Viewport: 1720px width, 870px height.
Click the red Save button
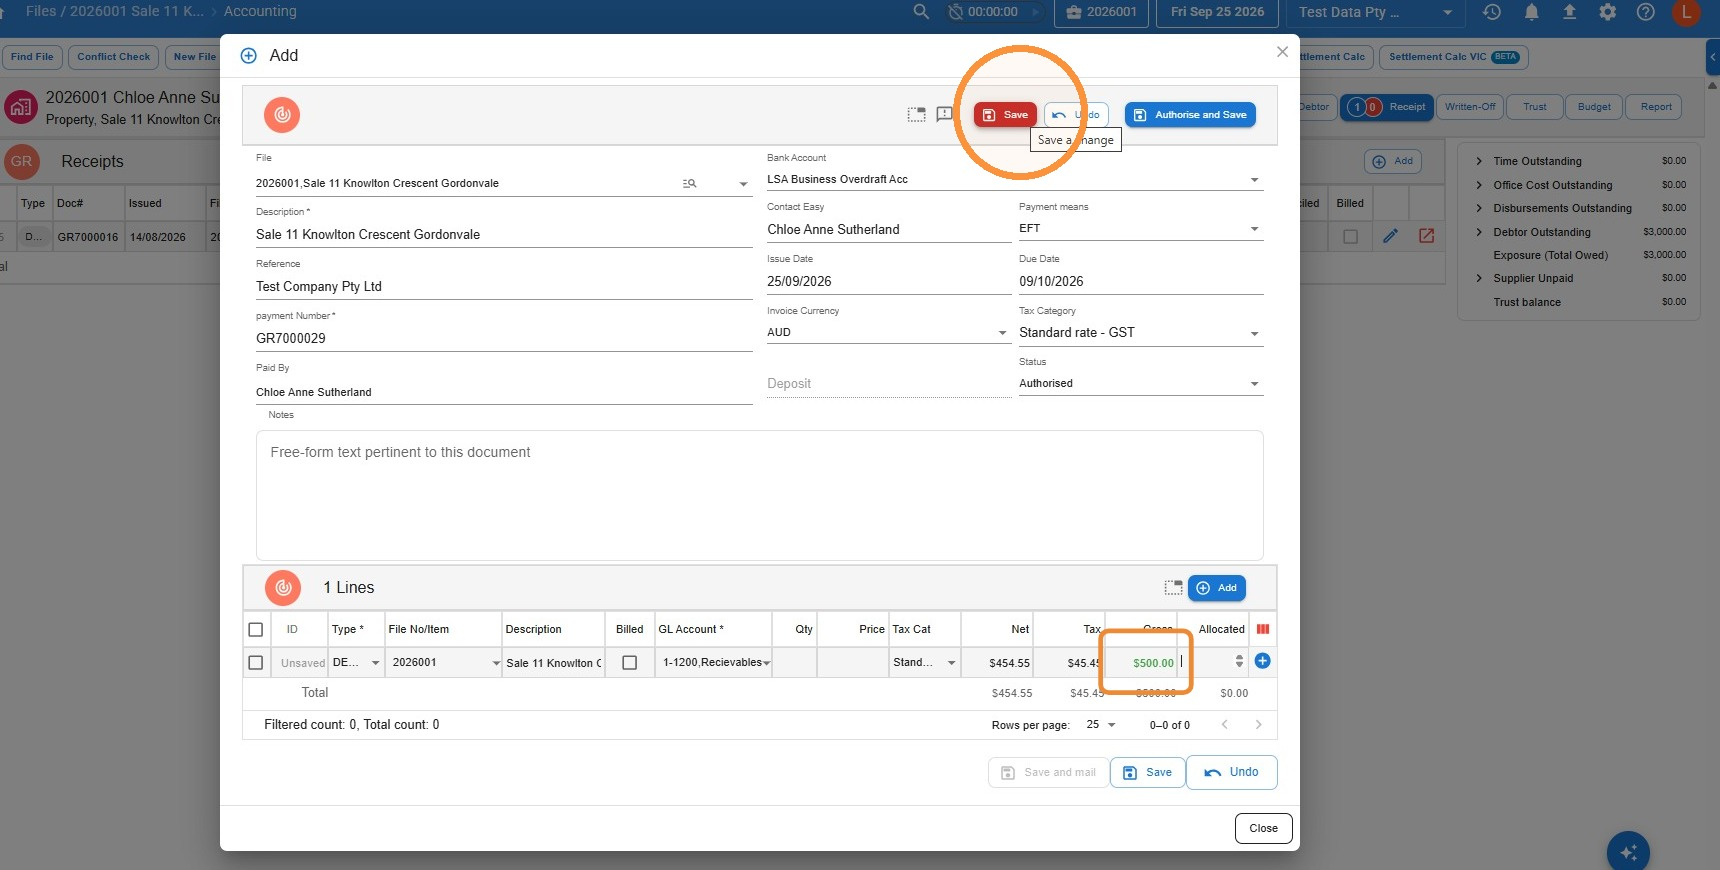(1005, 115)
